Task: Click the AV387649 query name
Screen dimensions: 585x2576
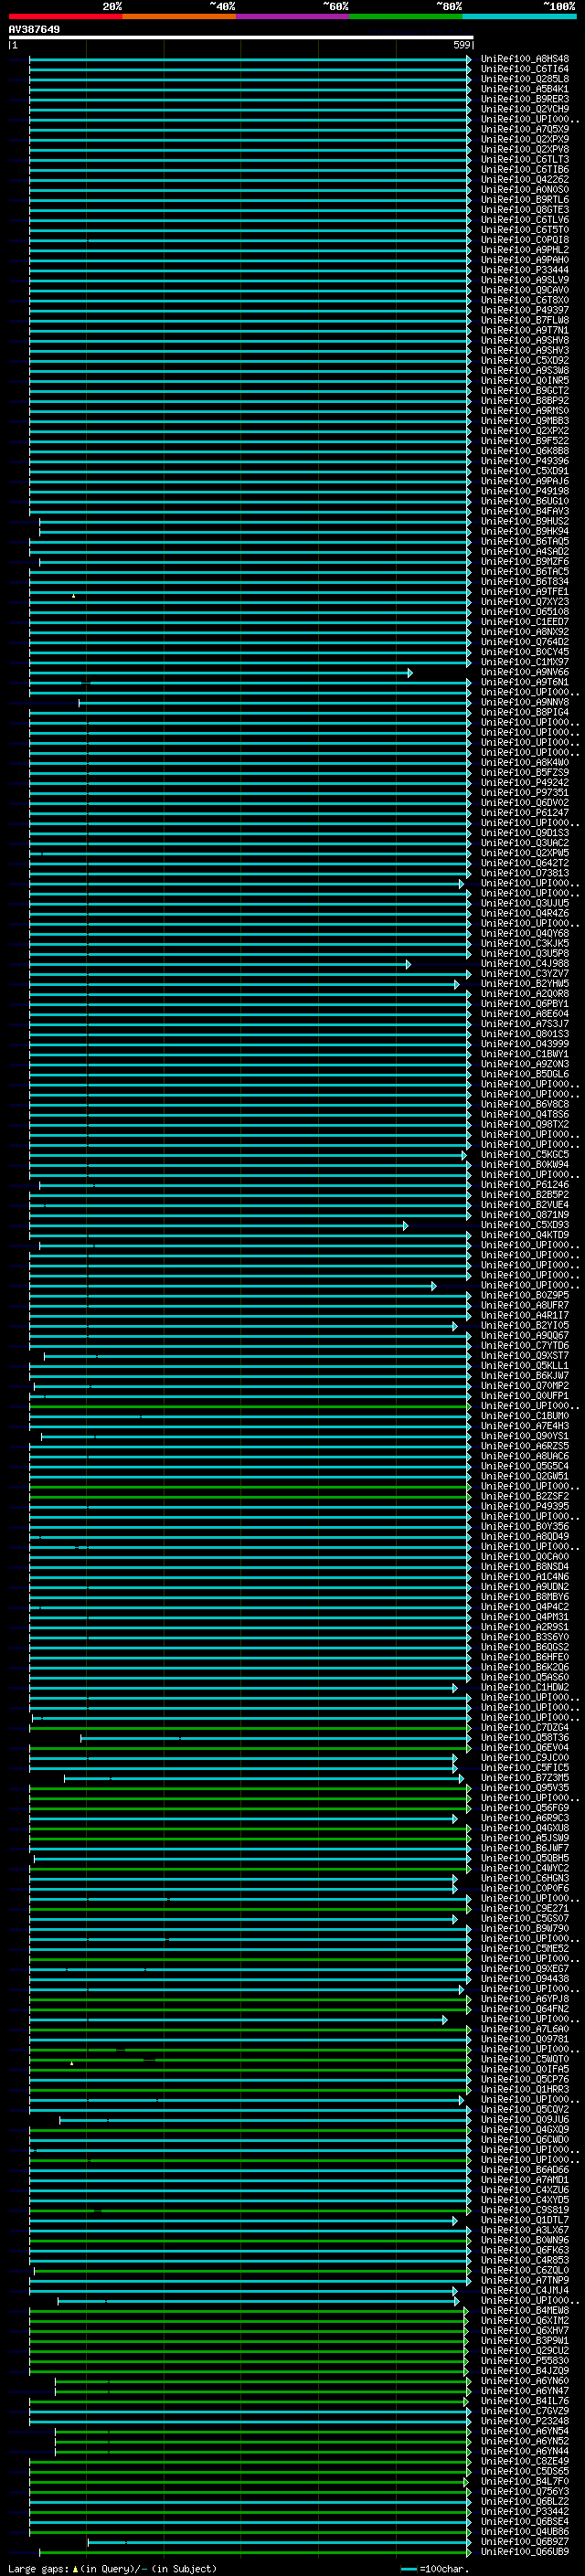Action: (34, 29)
